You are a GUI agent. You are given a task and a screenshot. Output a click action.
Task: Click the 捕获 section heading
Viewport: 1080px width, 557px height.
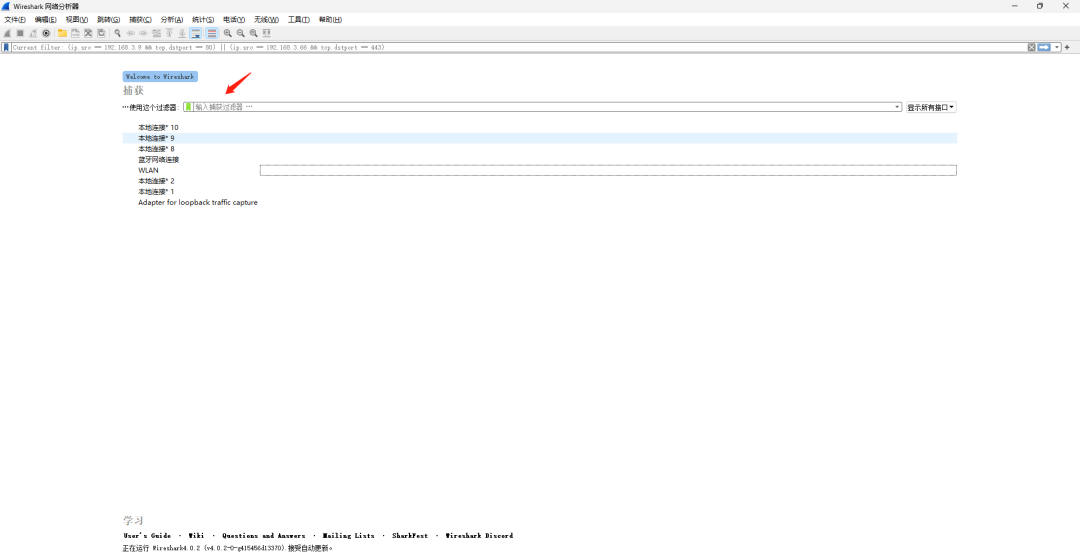(x=134, y=91)
